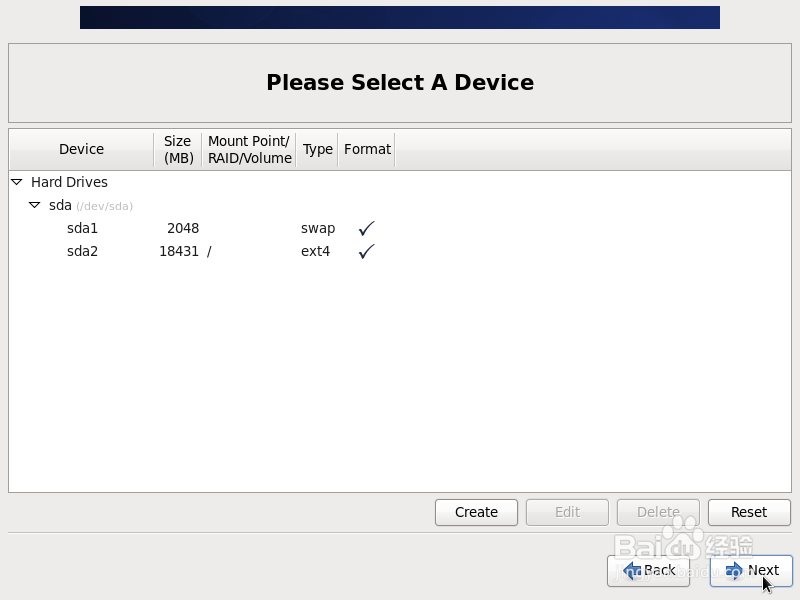Toggle the format checkmark for sda1
This screenshot has width=800, height=600.
coord(366,228)
